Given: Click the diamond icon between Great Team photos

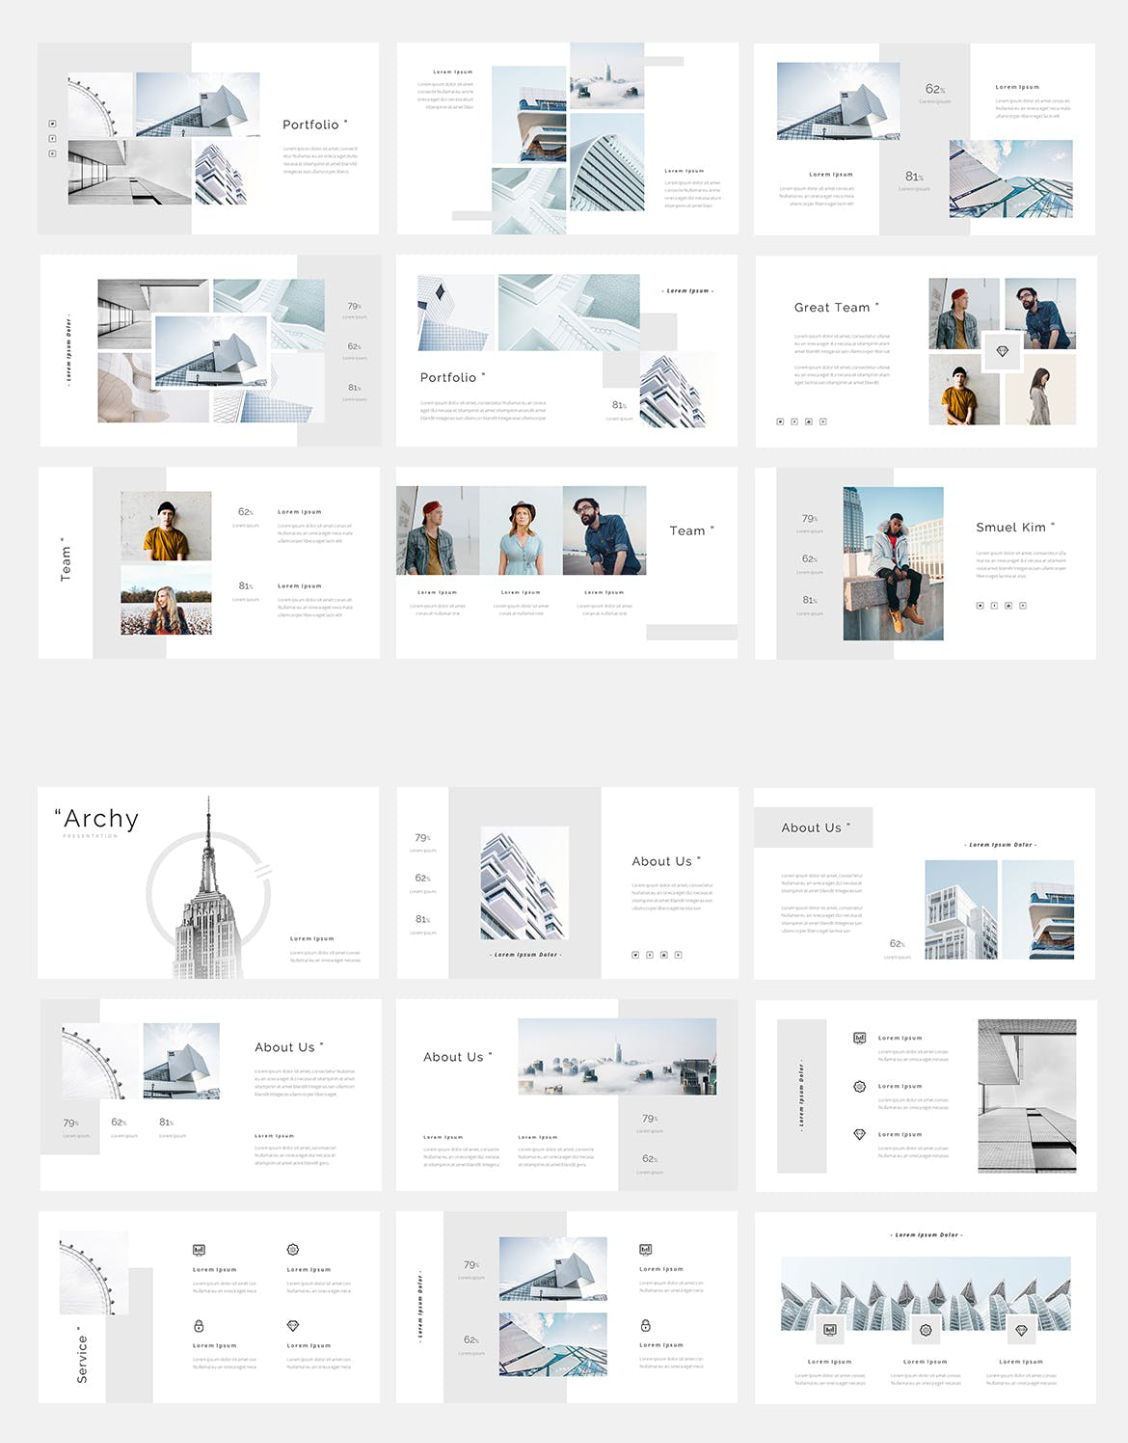Looking at the screenshot, I should pyautogui.click(x=1002, y=351).
